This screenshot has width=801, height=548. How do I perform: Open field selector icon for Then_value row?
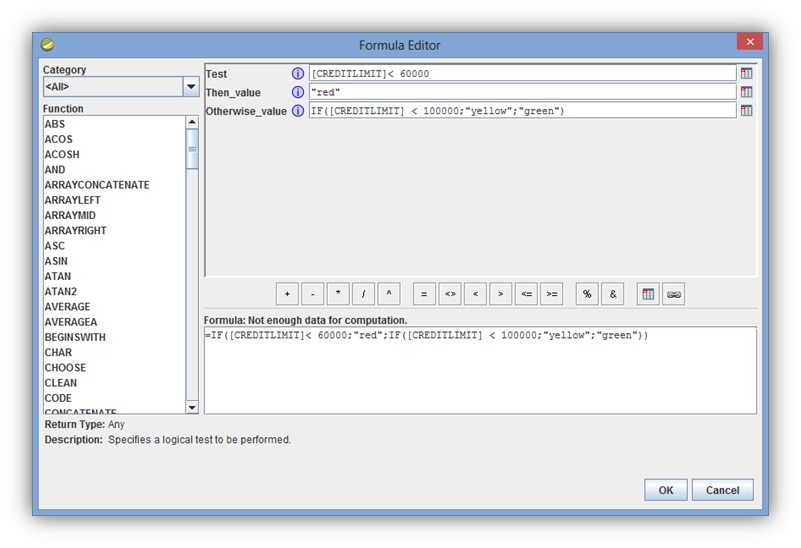746,92
